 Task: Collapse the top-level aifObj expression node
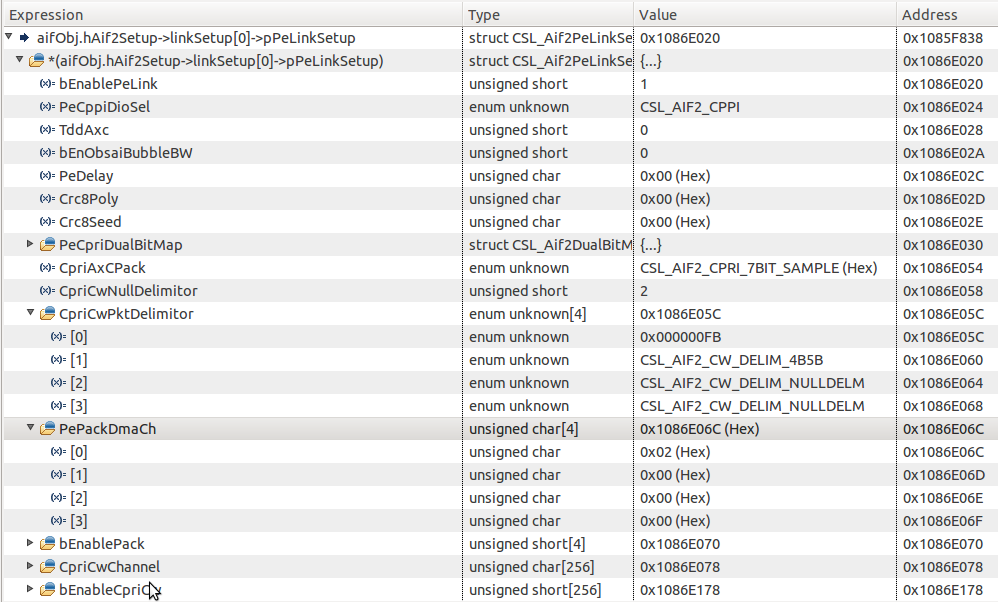pos(9,38)
